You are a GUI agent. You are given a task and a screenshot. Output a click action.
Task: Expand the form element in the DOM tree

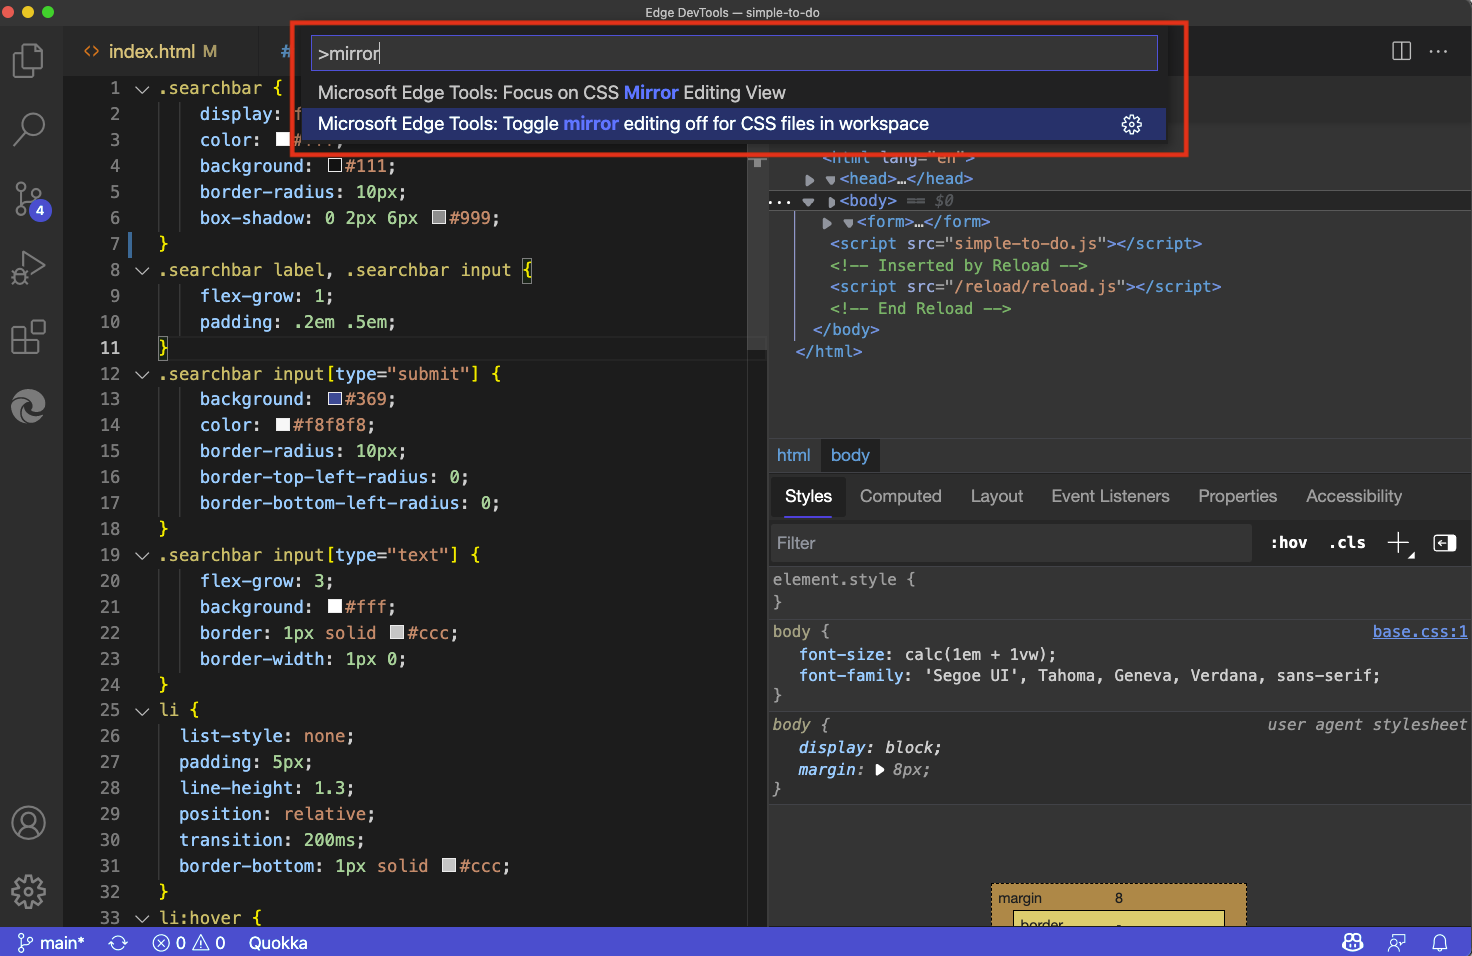click(827, 222)
